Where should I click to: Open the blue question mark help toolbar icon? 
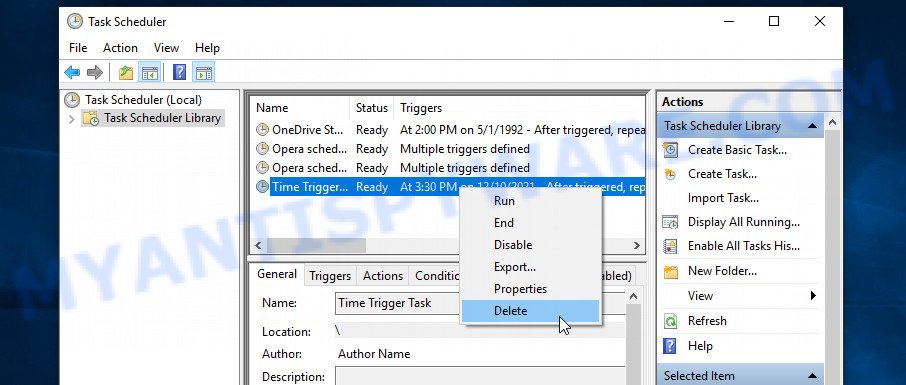coord(180,72)
